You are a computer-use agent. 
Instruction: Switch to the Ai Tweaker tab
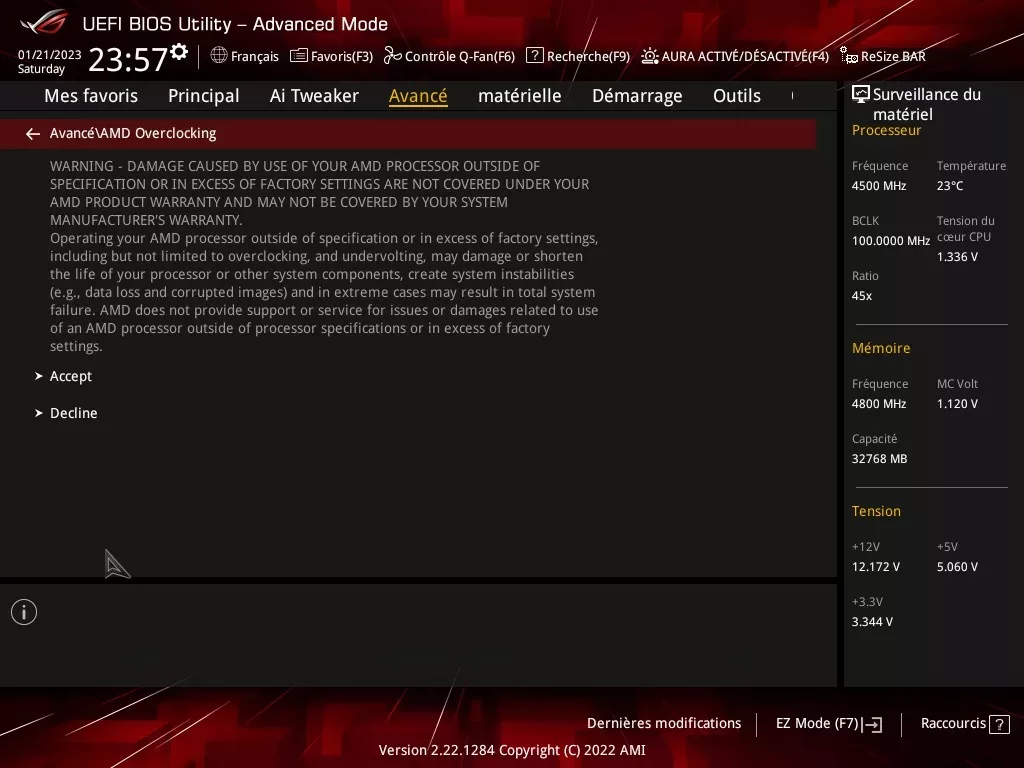pyautogui.click(x=314, y=95)
